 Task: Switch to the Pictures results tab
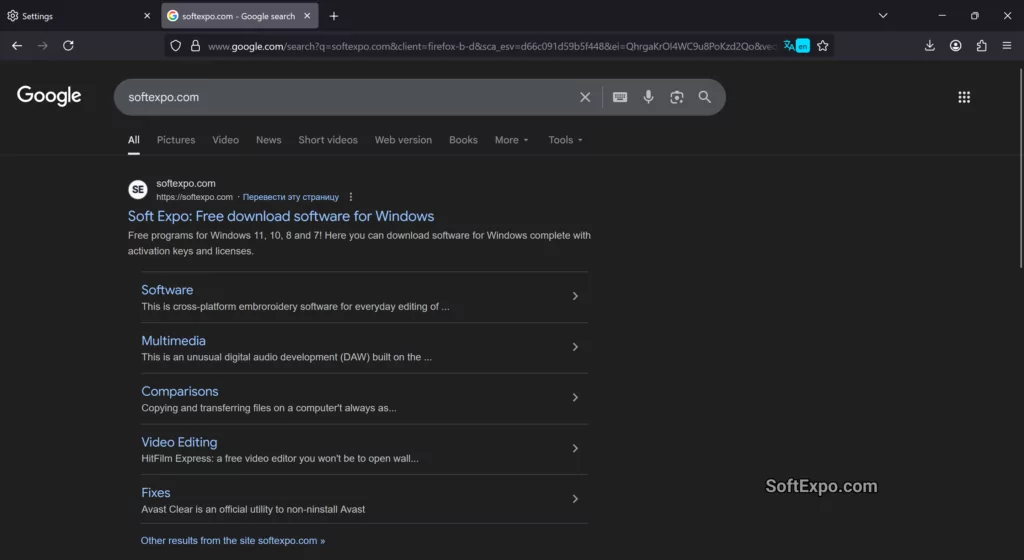[176, 140]
